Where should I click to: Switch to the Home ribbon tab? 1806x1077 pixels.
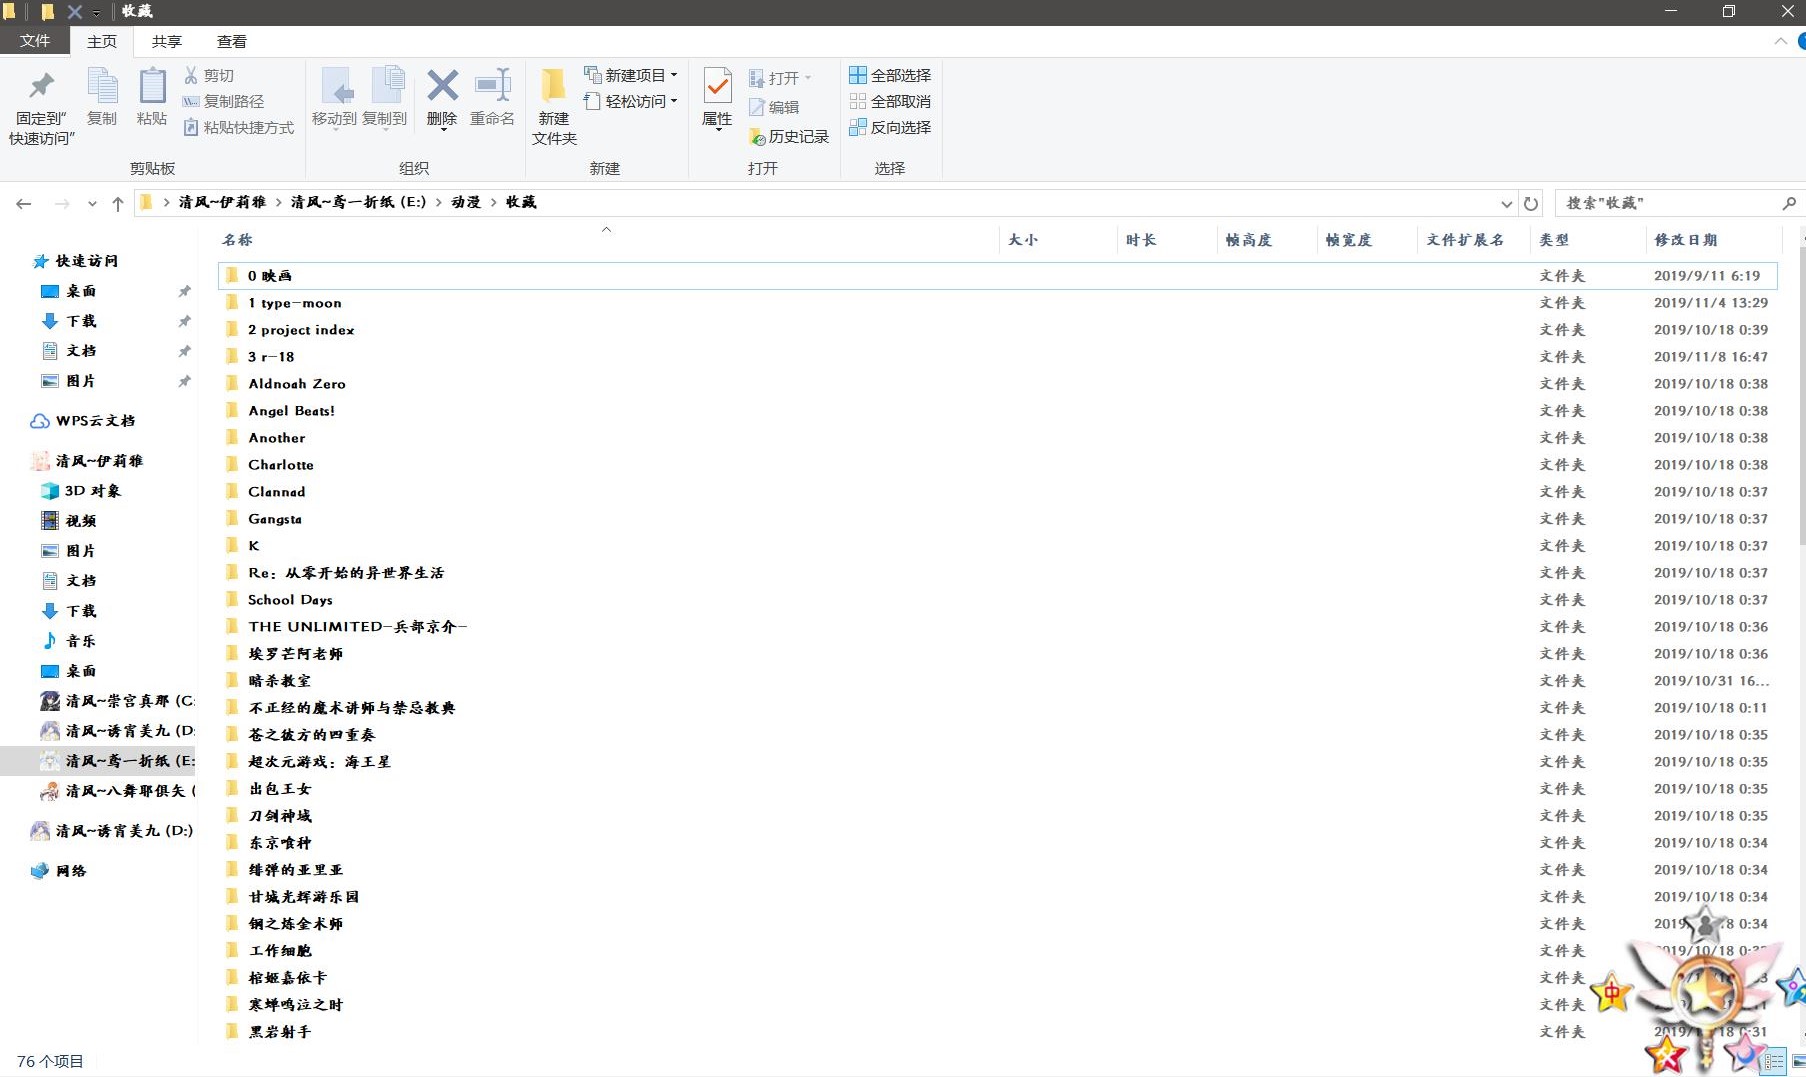tap(102, 41)
